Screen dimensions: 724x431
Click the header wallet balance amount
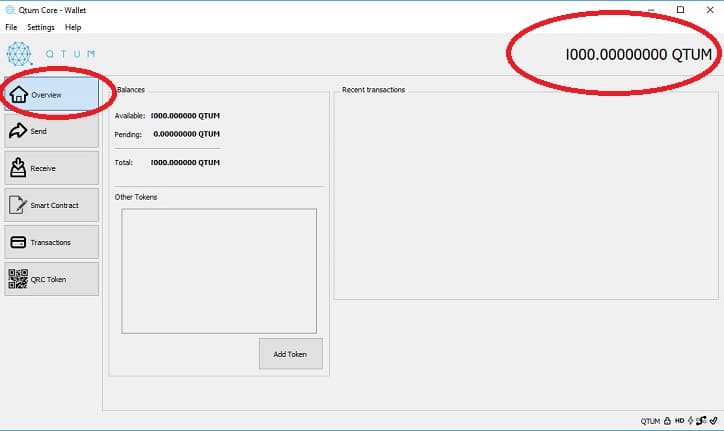tap(639, 55)
